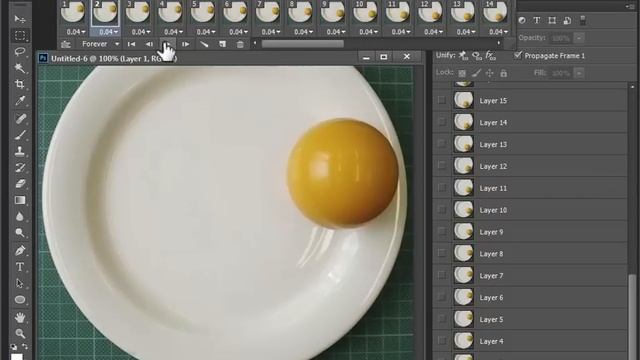Select the Brush tool
This screenshot has width=640, height=360.
(x=20, y=135)
